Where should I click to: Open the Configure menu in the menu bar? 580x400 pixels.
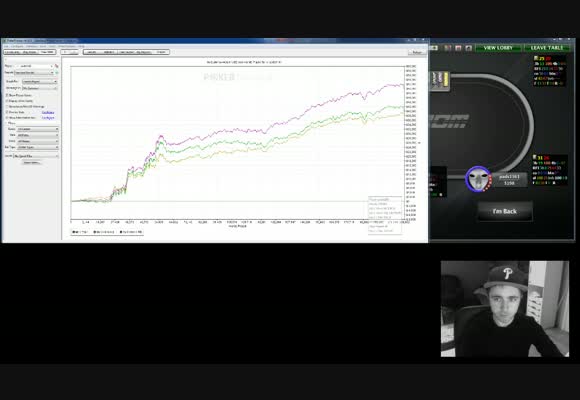click(17, 46)
